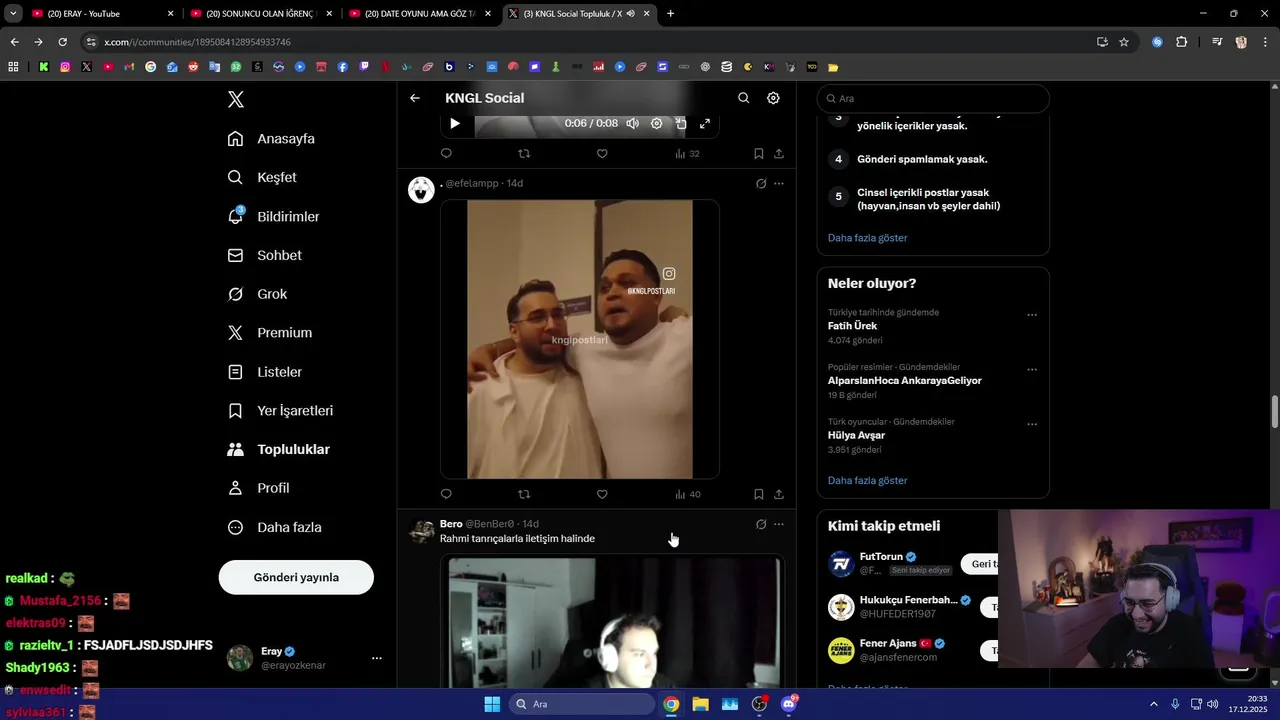Reply to the @efelampp post

click(x=446, y=494)
